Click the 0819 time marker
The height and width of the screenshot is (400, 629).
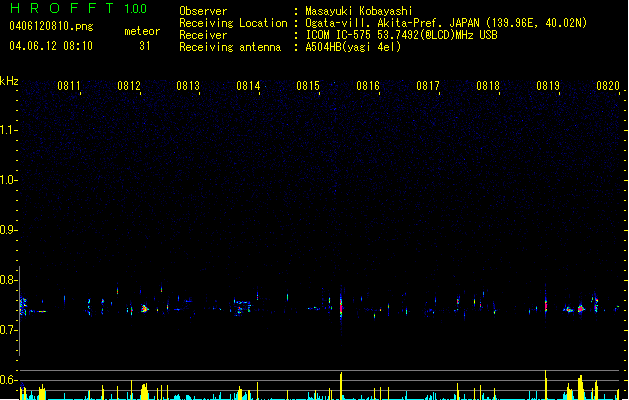click(x=548, y=85)
